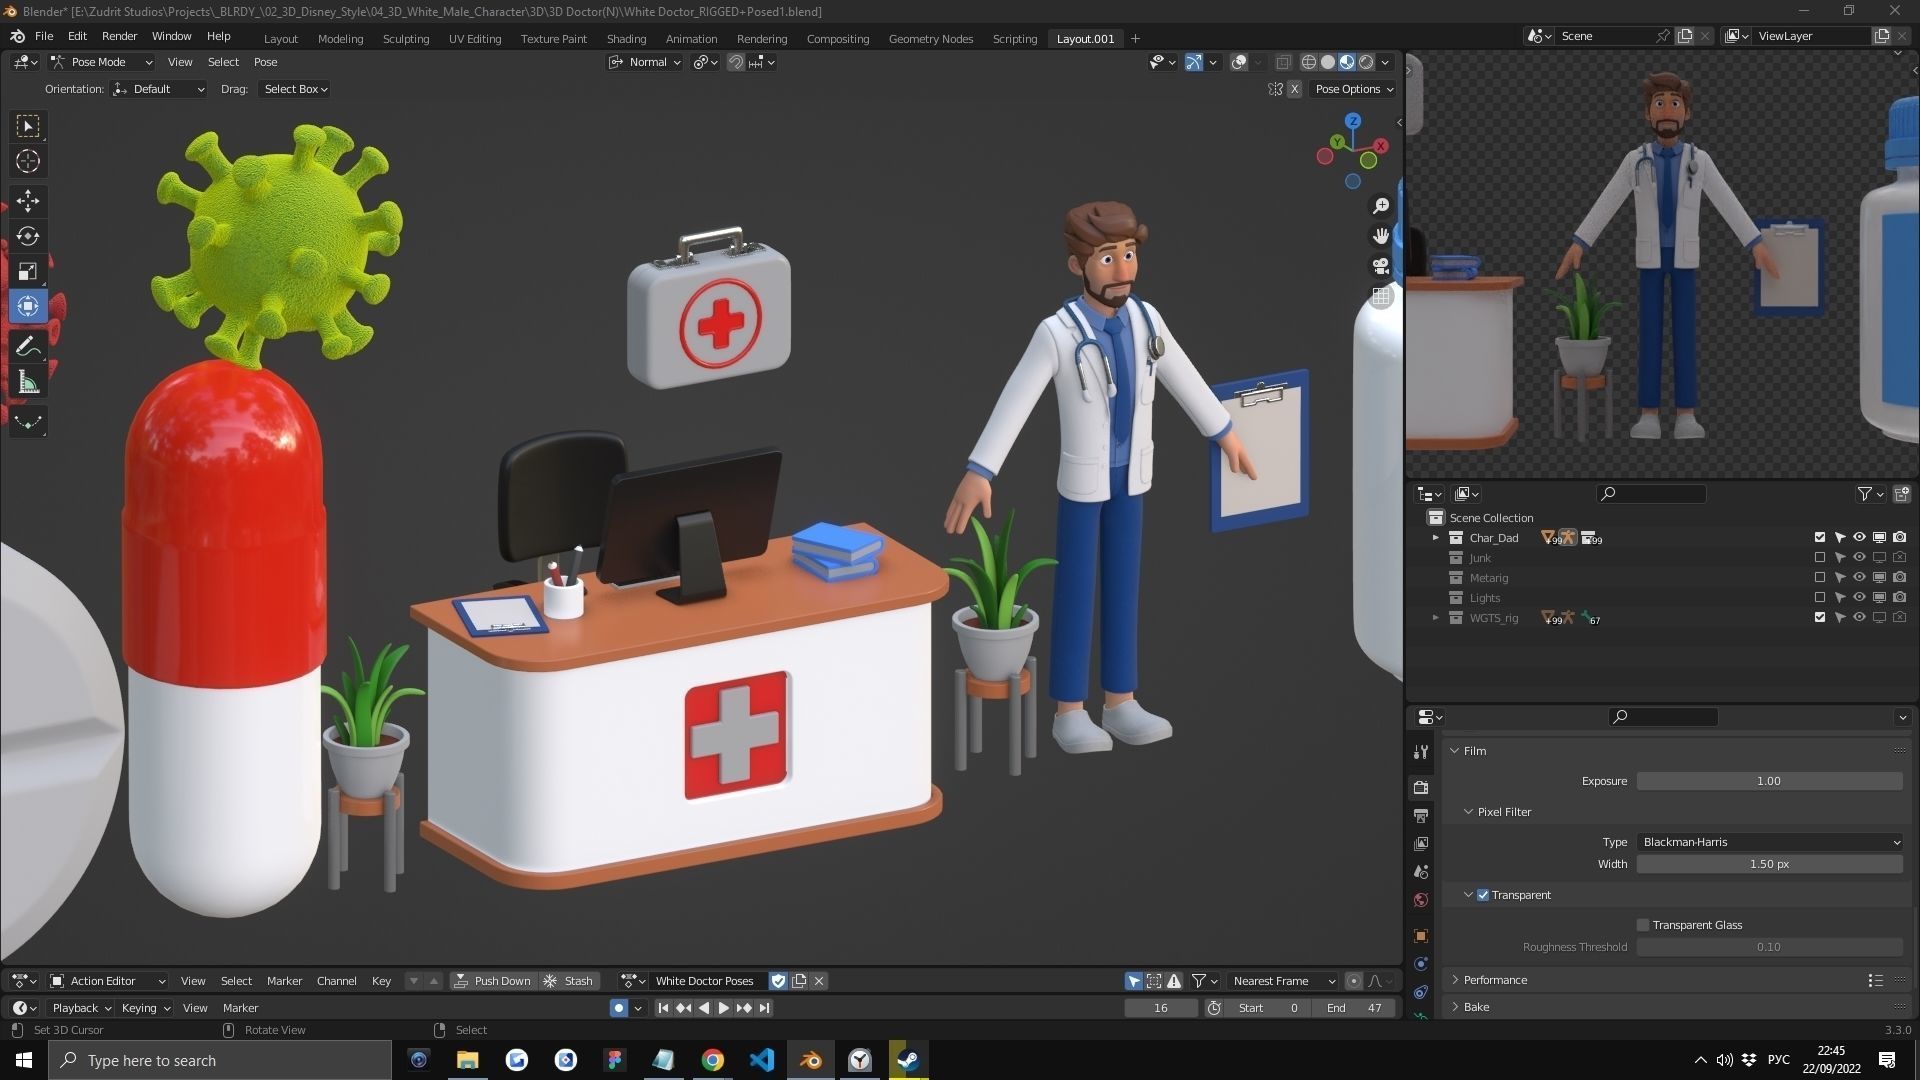Activate the Annotate pencil tool

point(28,346)
